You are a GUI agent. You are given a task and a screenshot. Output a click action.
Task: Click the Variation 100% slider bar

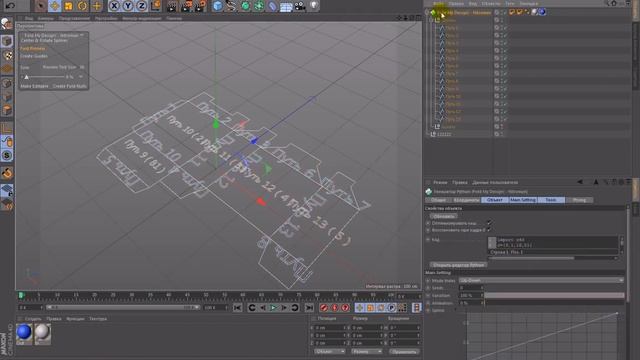coord(554,296)
